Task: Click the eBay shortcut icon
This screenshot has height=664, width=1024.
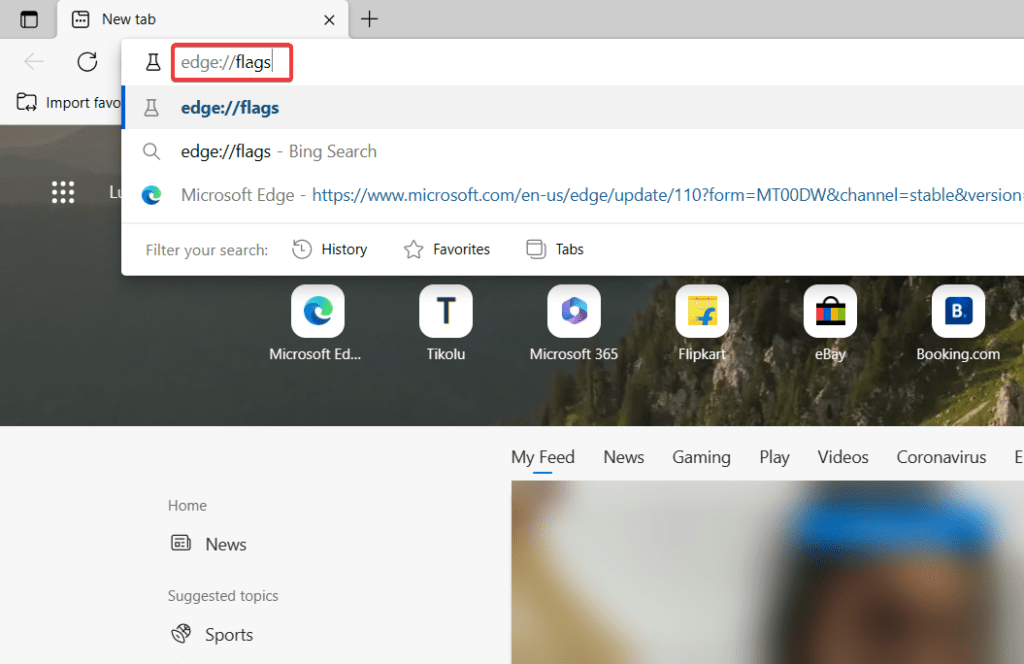Action: (x=829, y=311)
